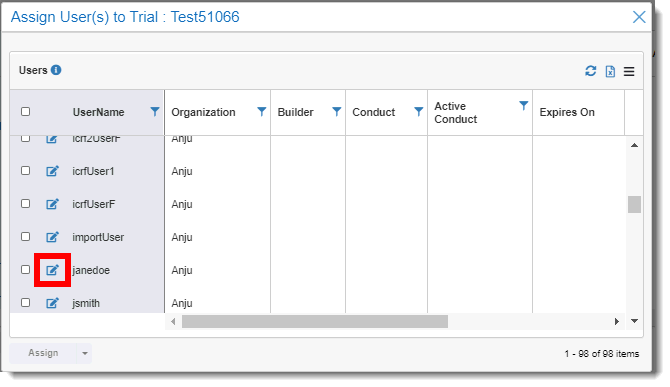Sort by the Expires On column header
Viewport: 670px width, 387px height.
click(x=567, y=112)
